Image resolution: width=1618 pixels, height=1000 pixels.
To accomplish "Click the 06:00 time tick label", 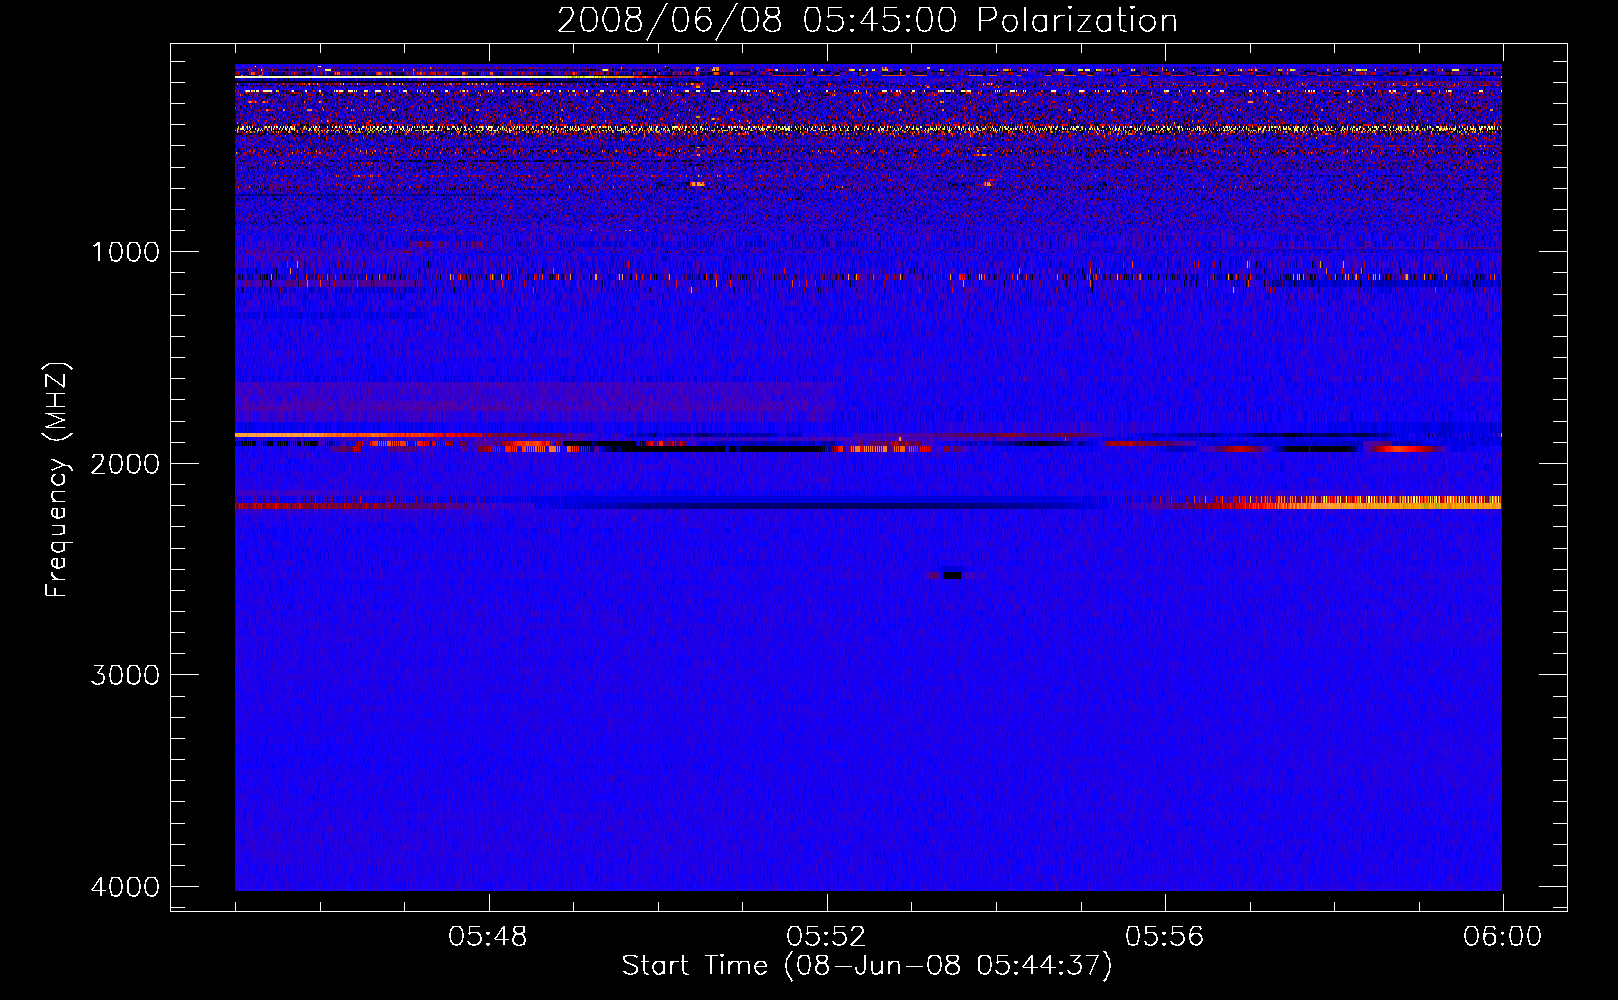I will click(1502, 937).
